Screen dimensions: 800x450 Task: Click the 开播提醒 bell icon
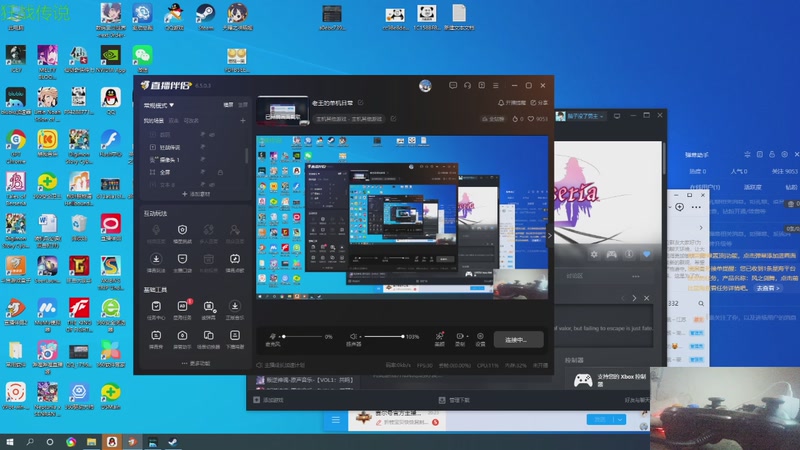pyautogui.click(x=501, y=103)
